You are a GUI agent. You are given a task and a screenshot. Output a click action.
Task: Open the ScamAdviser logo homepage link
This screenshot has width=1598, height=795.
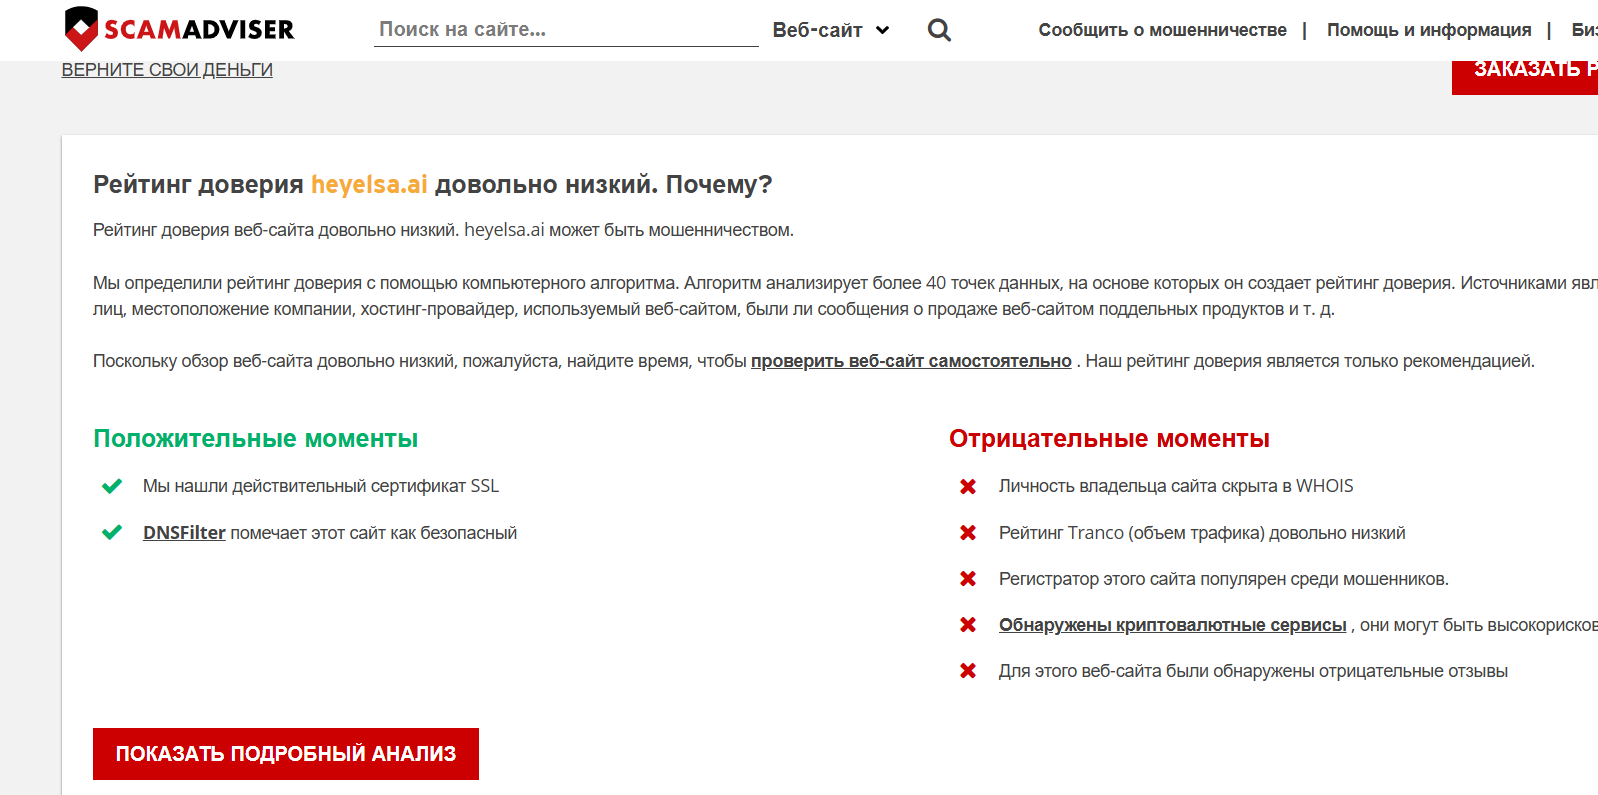pyautogui.click(x=179, y=29)
